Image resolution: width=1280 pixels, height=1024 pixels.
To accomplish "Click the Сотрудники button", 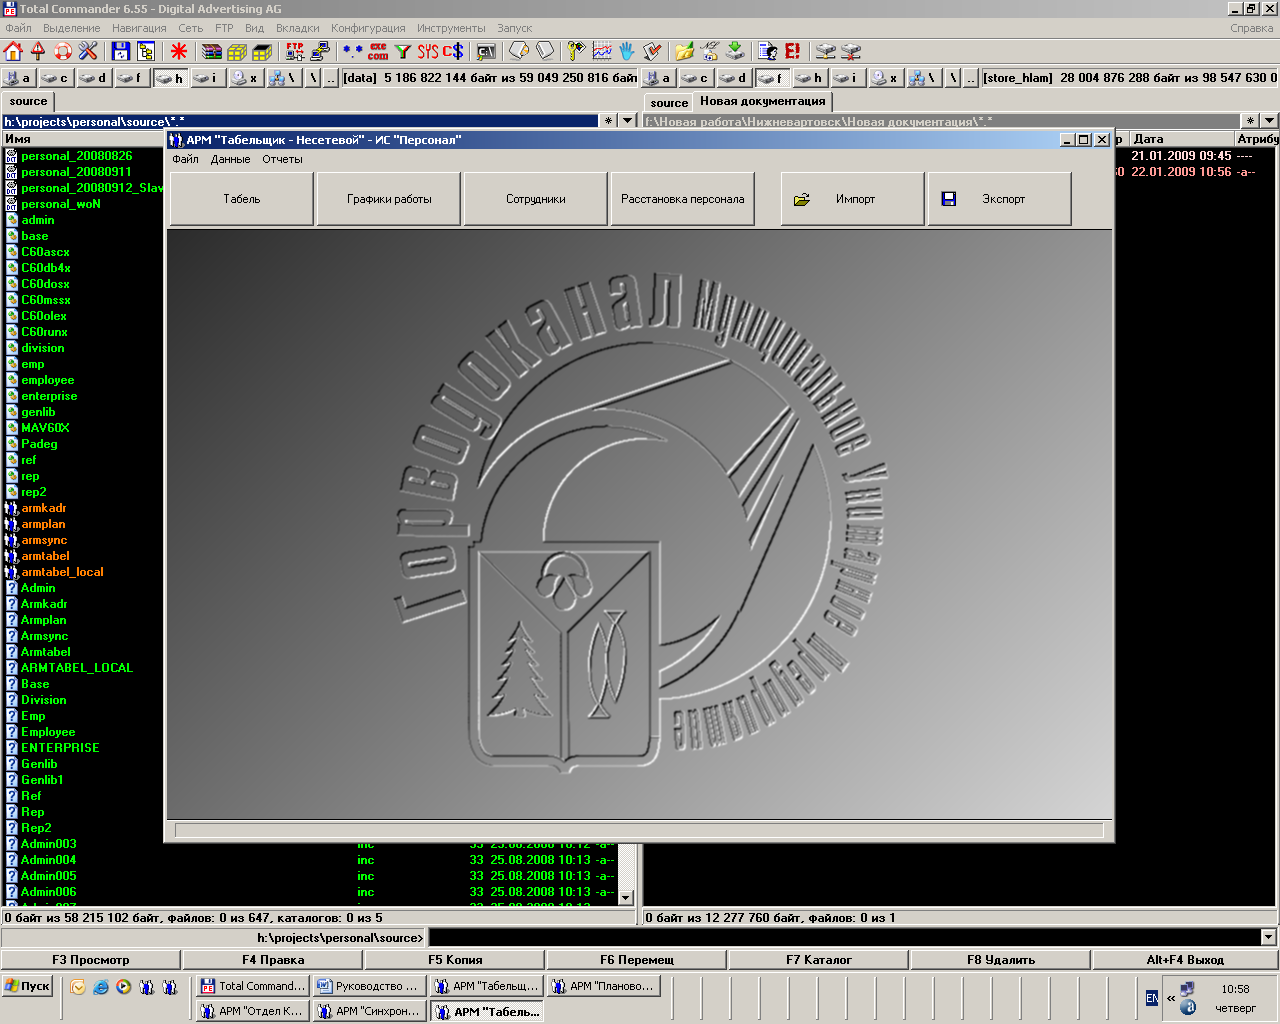I will 536,199.
